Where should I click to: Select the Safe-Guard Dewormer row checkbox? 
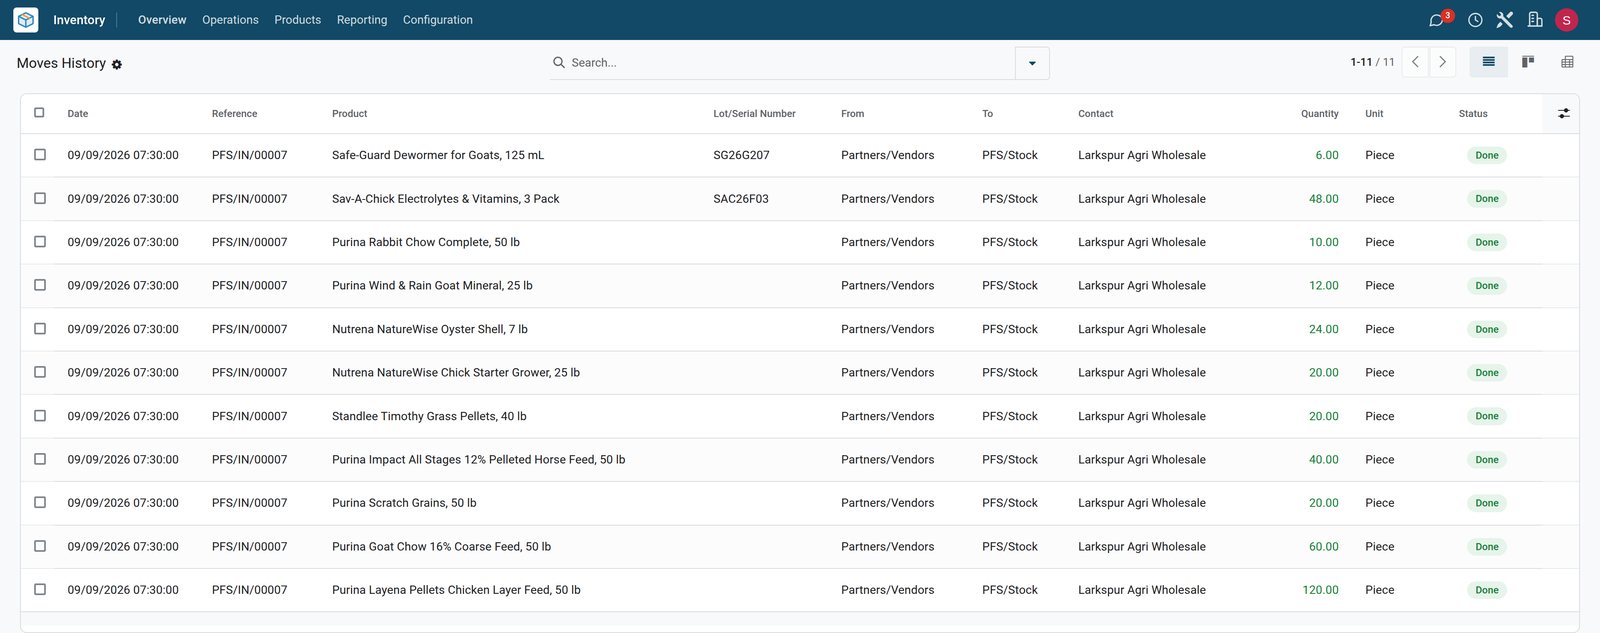40,155
